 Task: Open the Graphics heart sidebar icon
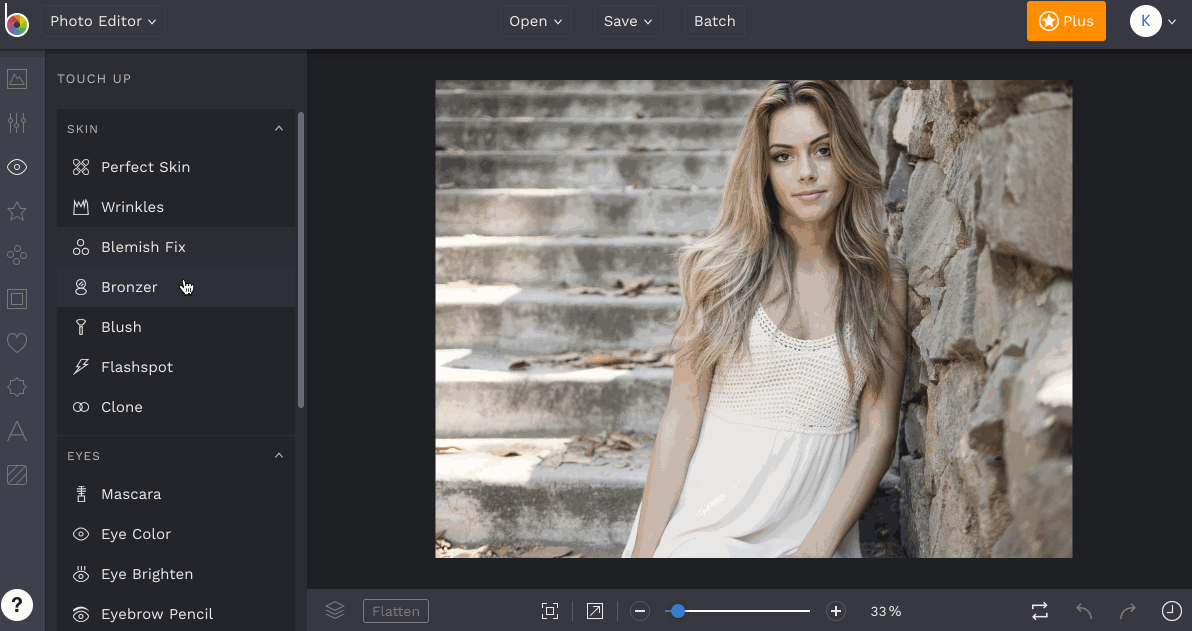[x=17, y=343]
